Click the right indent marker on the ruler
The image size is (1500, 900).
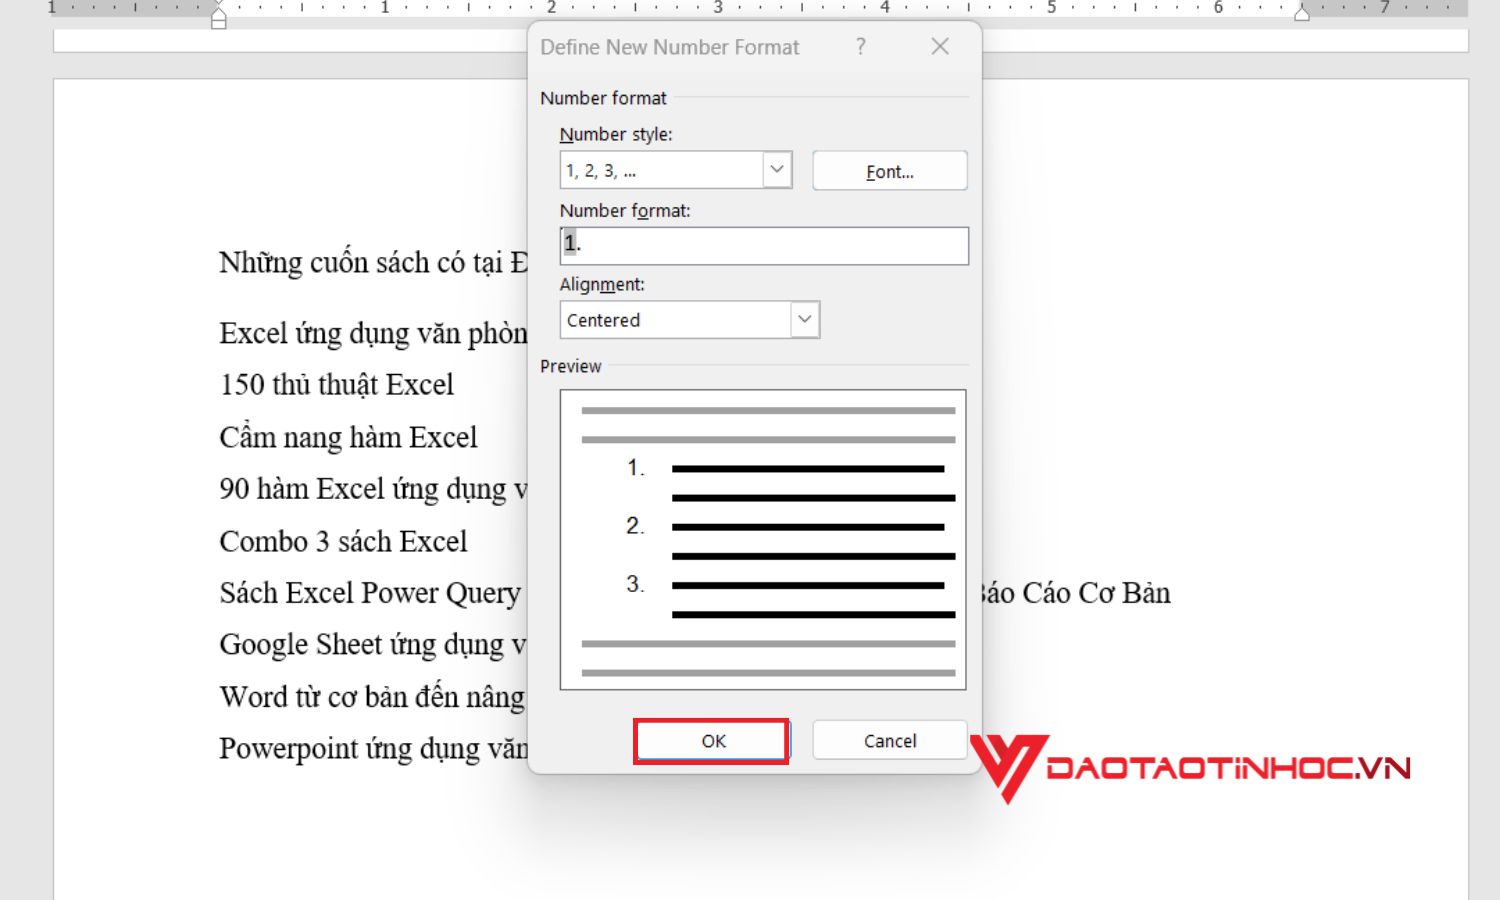click(1303, 15)
